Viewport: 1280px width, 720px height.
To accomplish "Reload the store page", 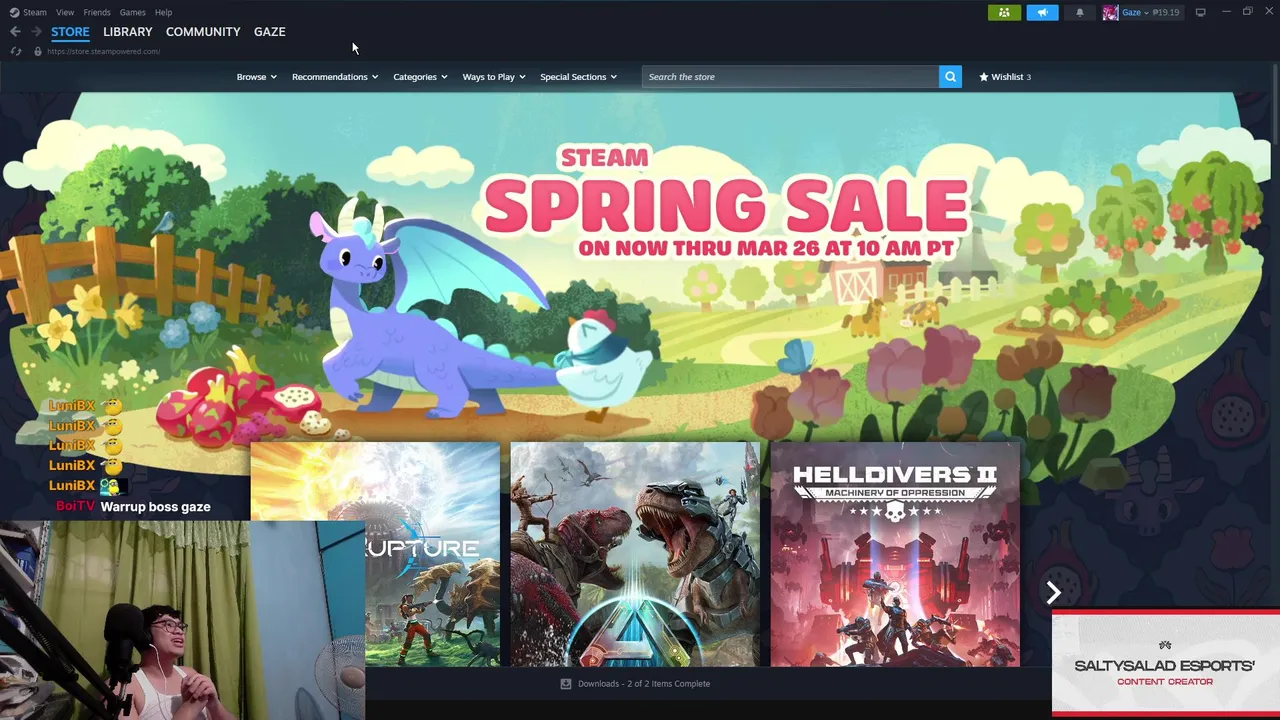I will 16,51.
